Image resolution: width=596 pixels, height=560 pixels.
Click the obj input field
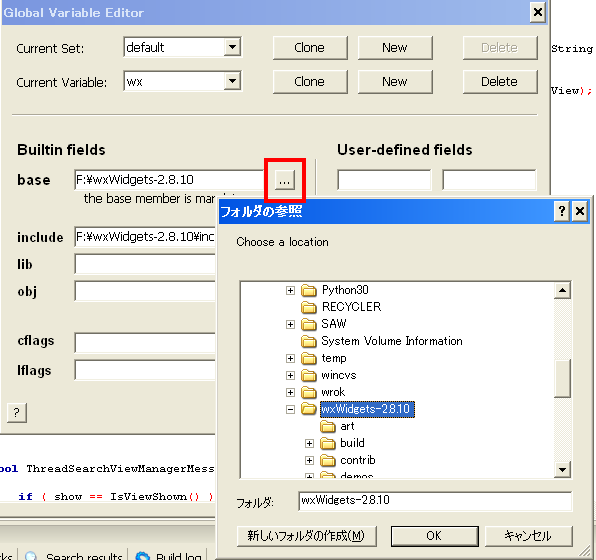[145, 291]
